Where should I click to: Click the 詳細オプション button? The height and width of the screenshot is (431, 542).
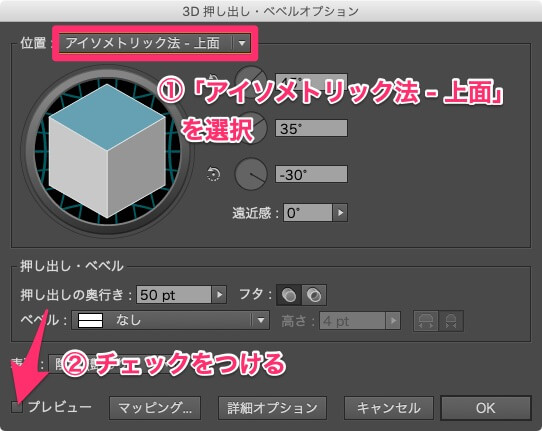(272, 408)
